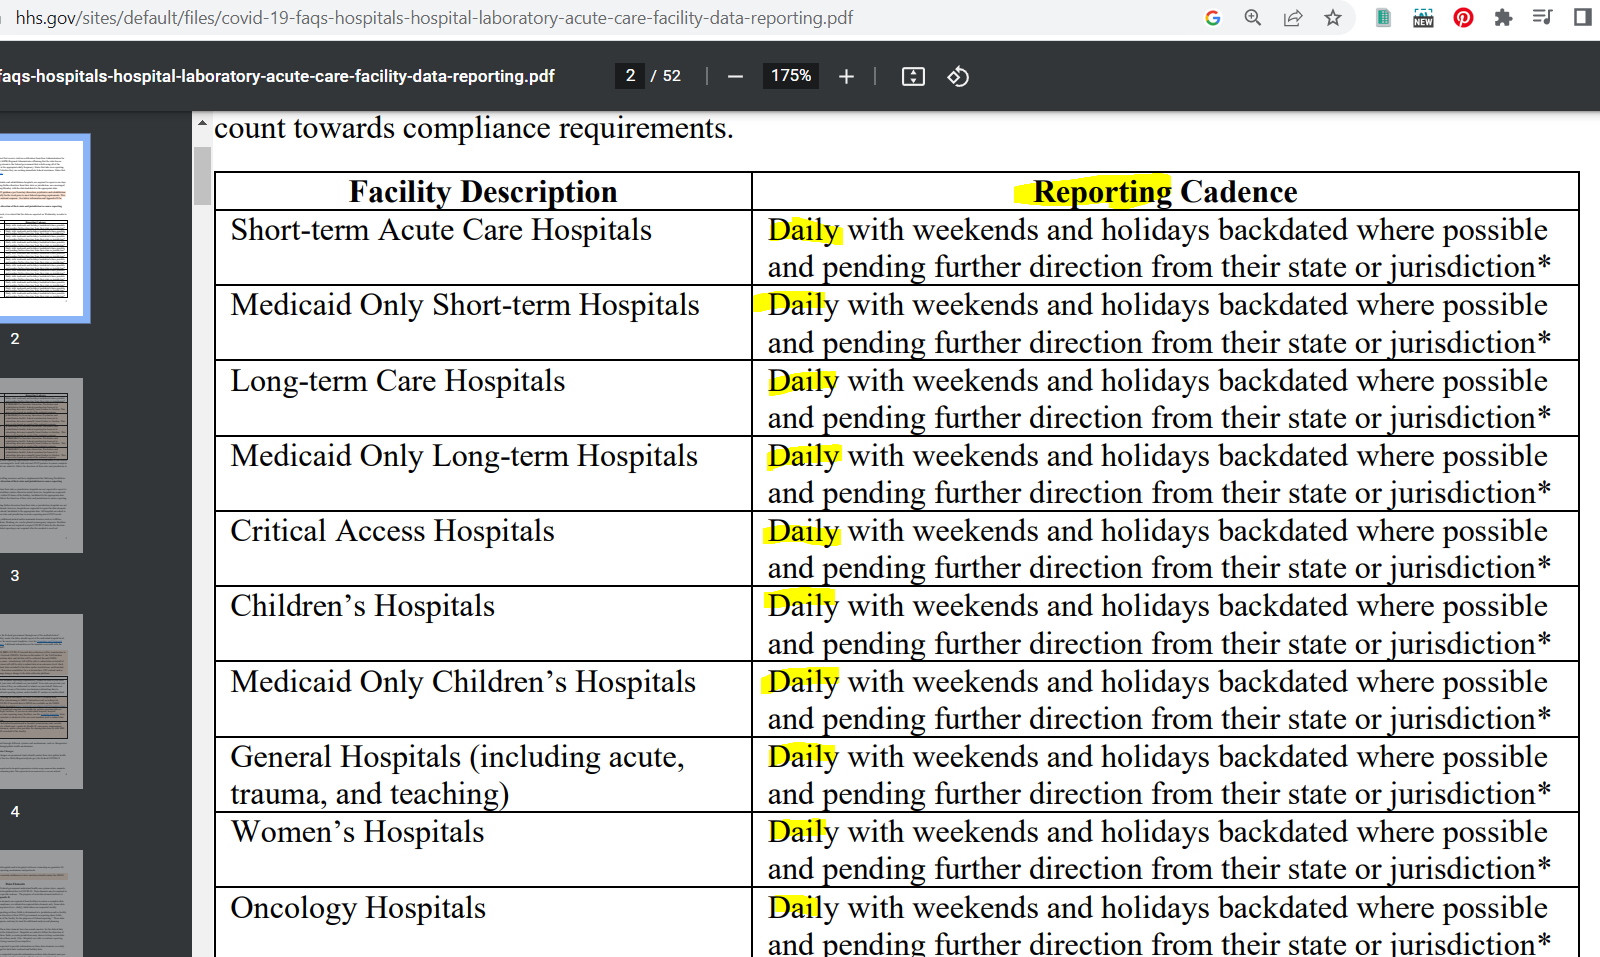Click the "/ 52" total pages label
The width and height of the screenshot is (1600, 957).
point(666,76)
